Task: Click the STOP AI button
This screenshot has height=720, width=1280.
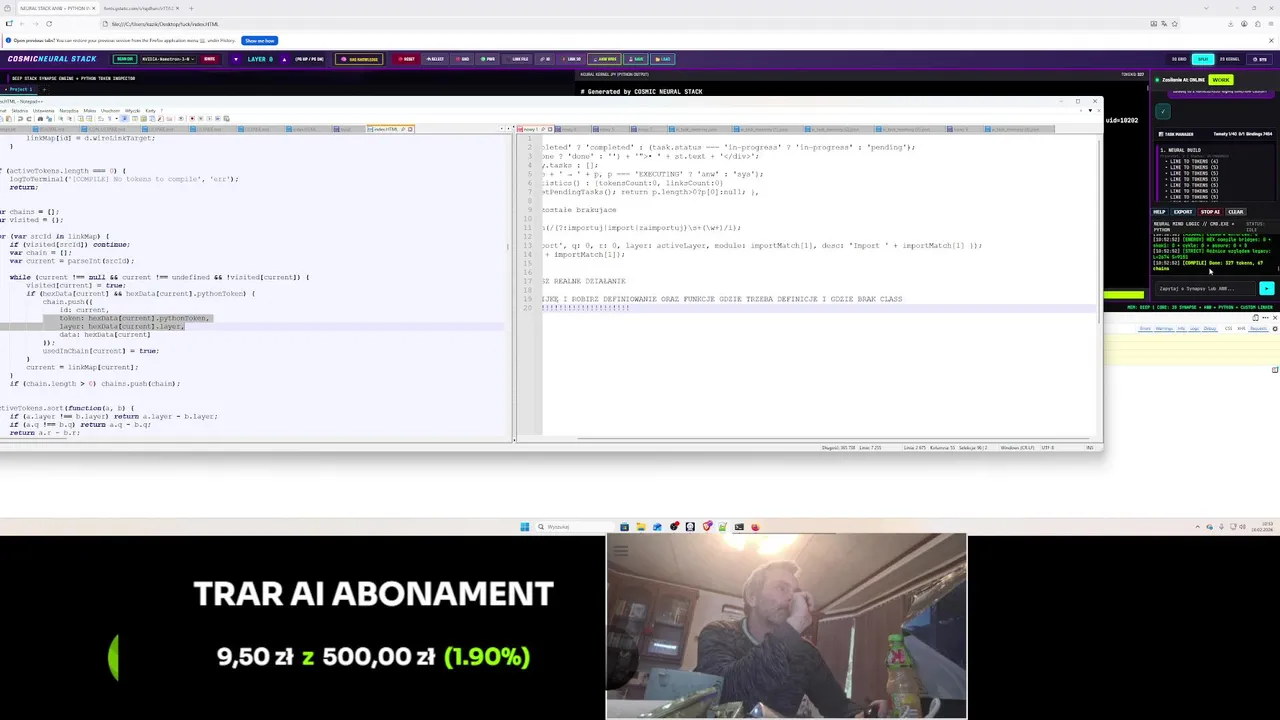Action: pyautogui.click(x=1210, y=212)
